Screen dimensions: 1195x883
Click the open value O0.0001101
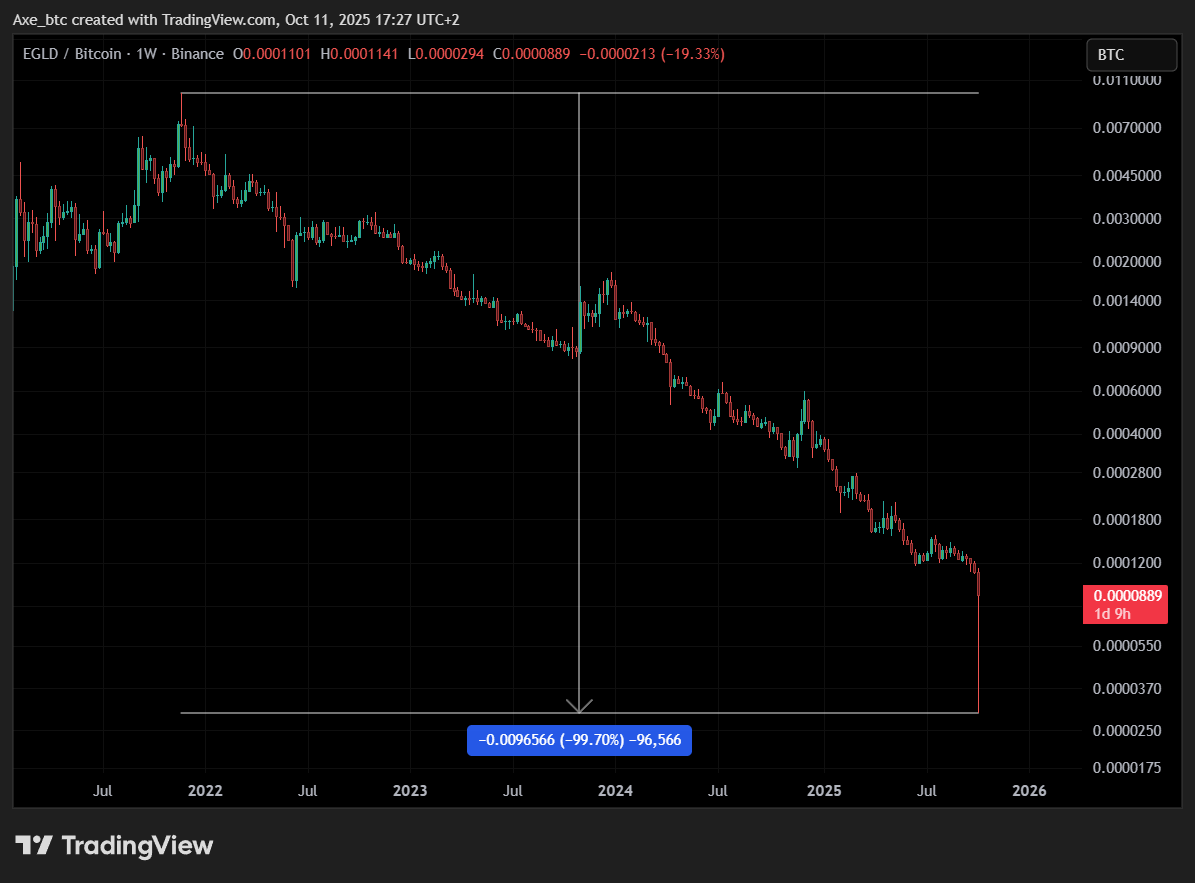(x=272, y=54)
